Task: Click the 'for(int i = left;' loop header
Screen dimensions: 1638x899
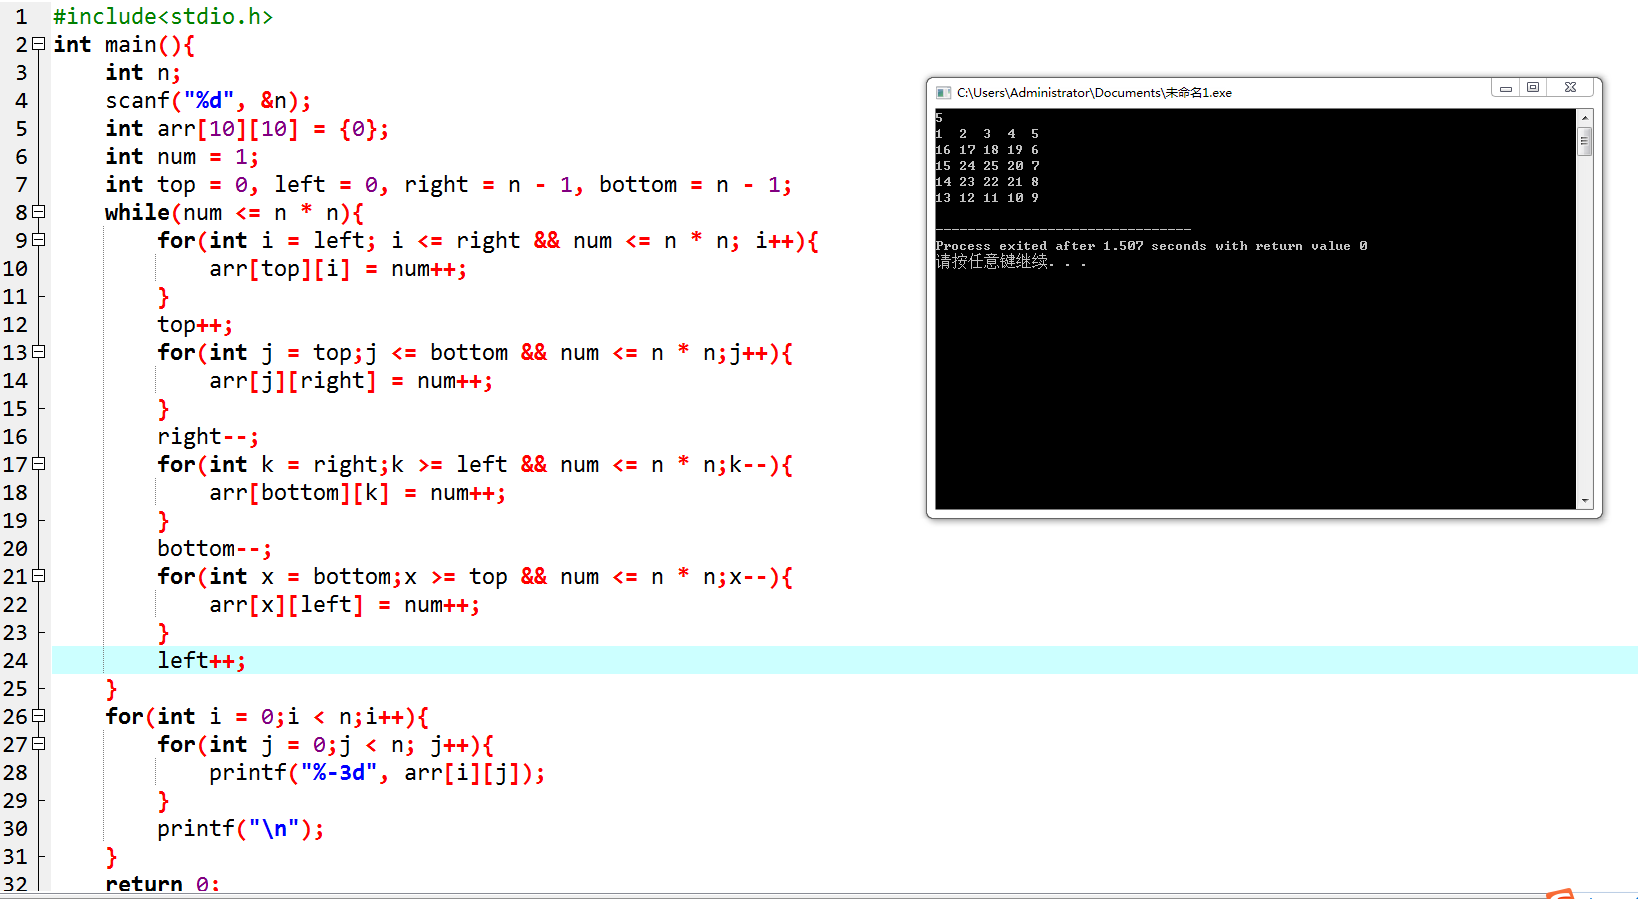Action: [488, 240]
